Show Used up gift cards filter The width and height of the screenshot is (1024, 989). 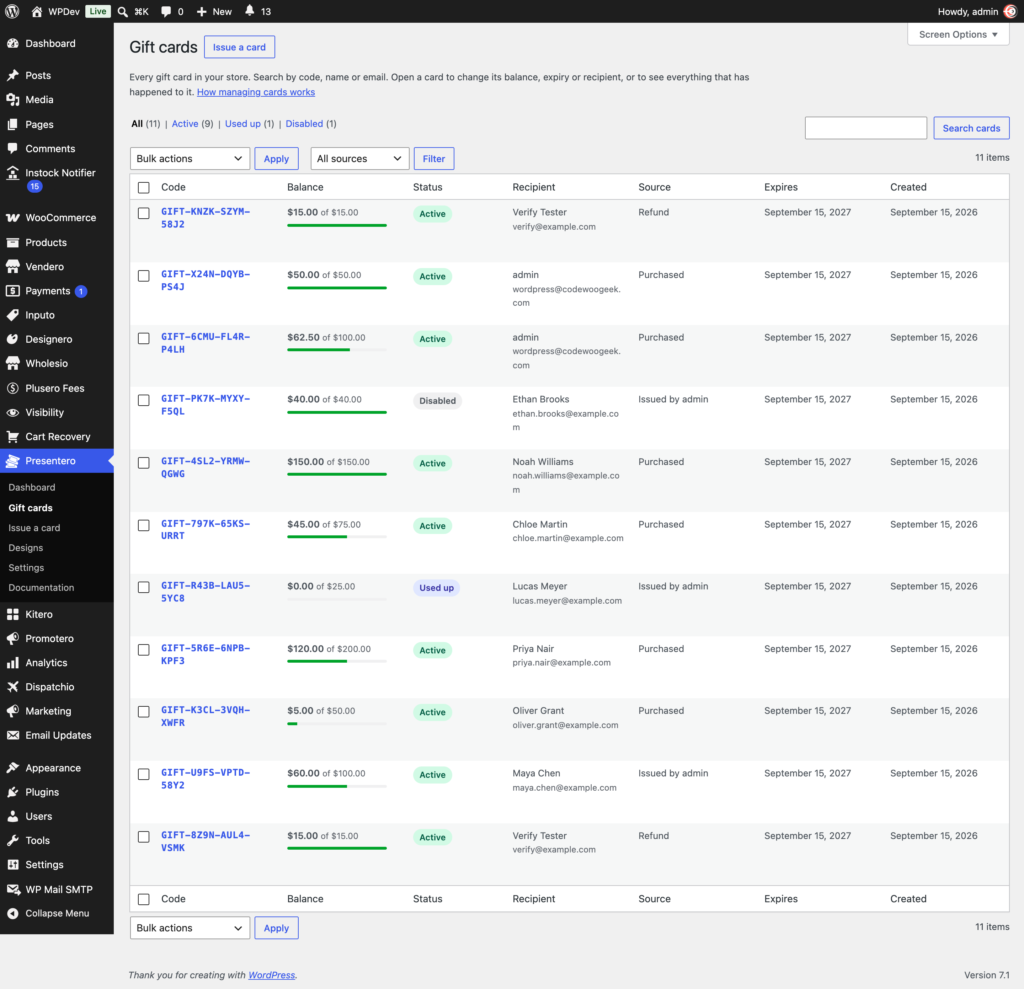242,123
